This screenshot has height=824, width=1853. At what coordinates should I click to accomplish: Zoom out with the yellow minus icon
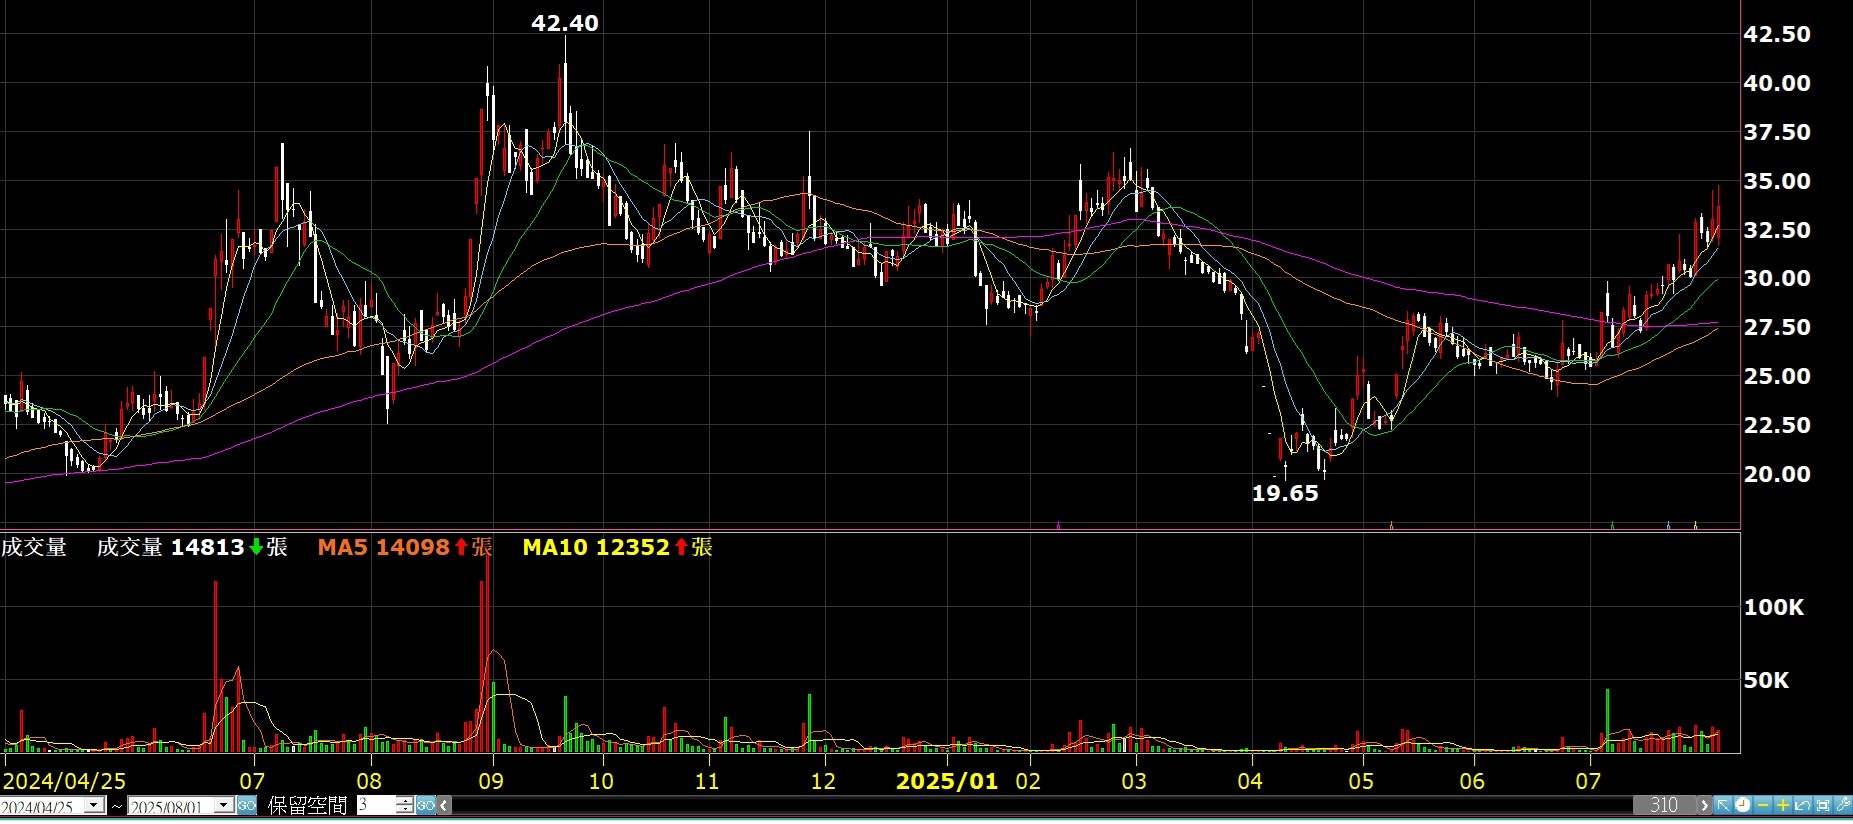tap(1762, 805)
